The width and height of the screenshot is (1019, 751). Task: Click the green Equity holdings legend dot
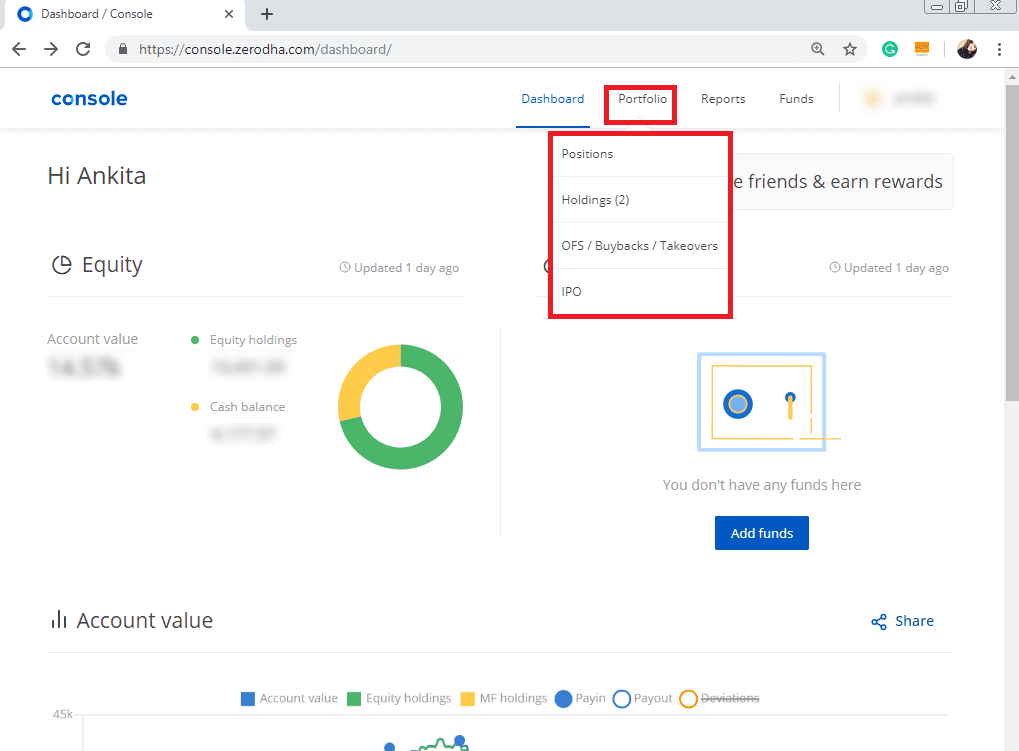[x=194, y=340]
